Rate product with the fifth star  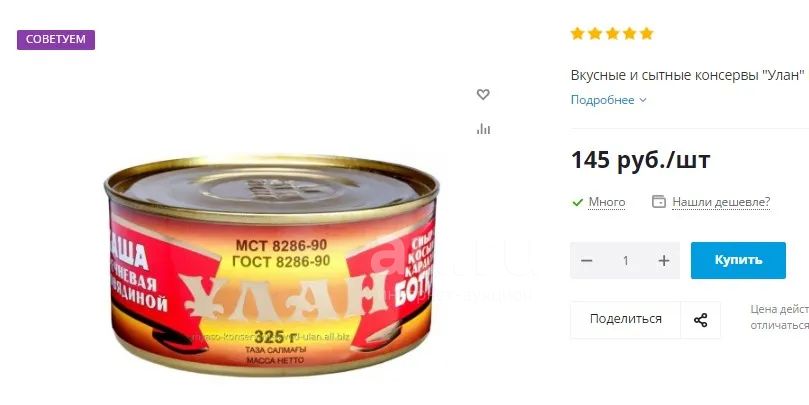click(x=647, y=34)
